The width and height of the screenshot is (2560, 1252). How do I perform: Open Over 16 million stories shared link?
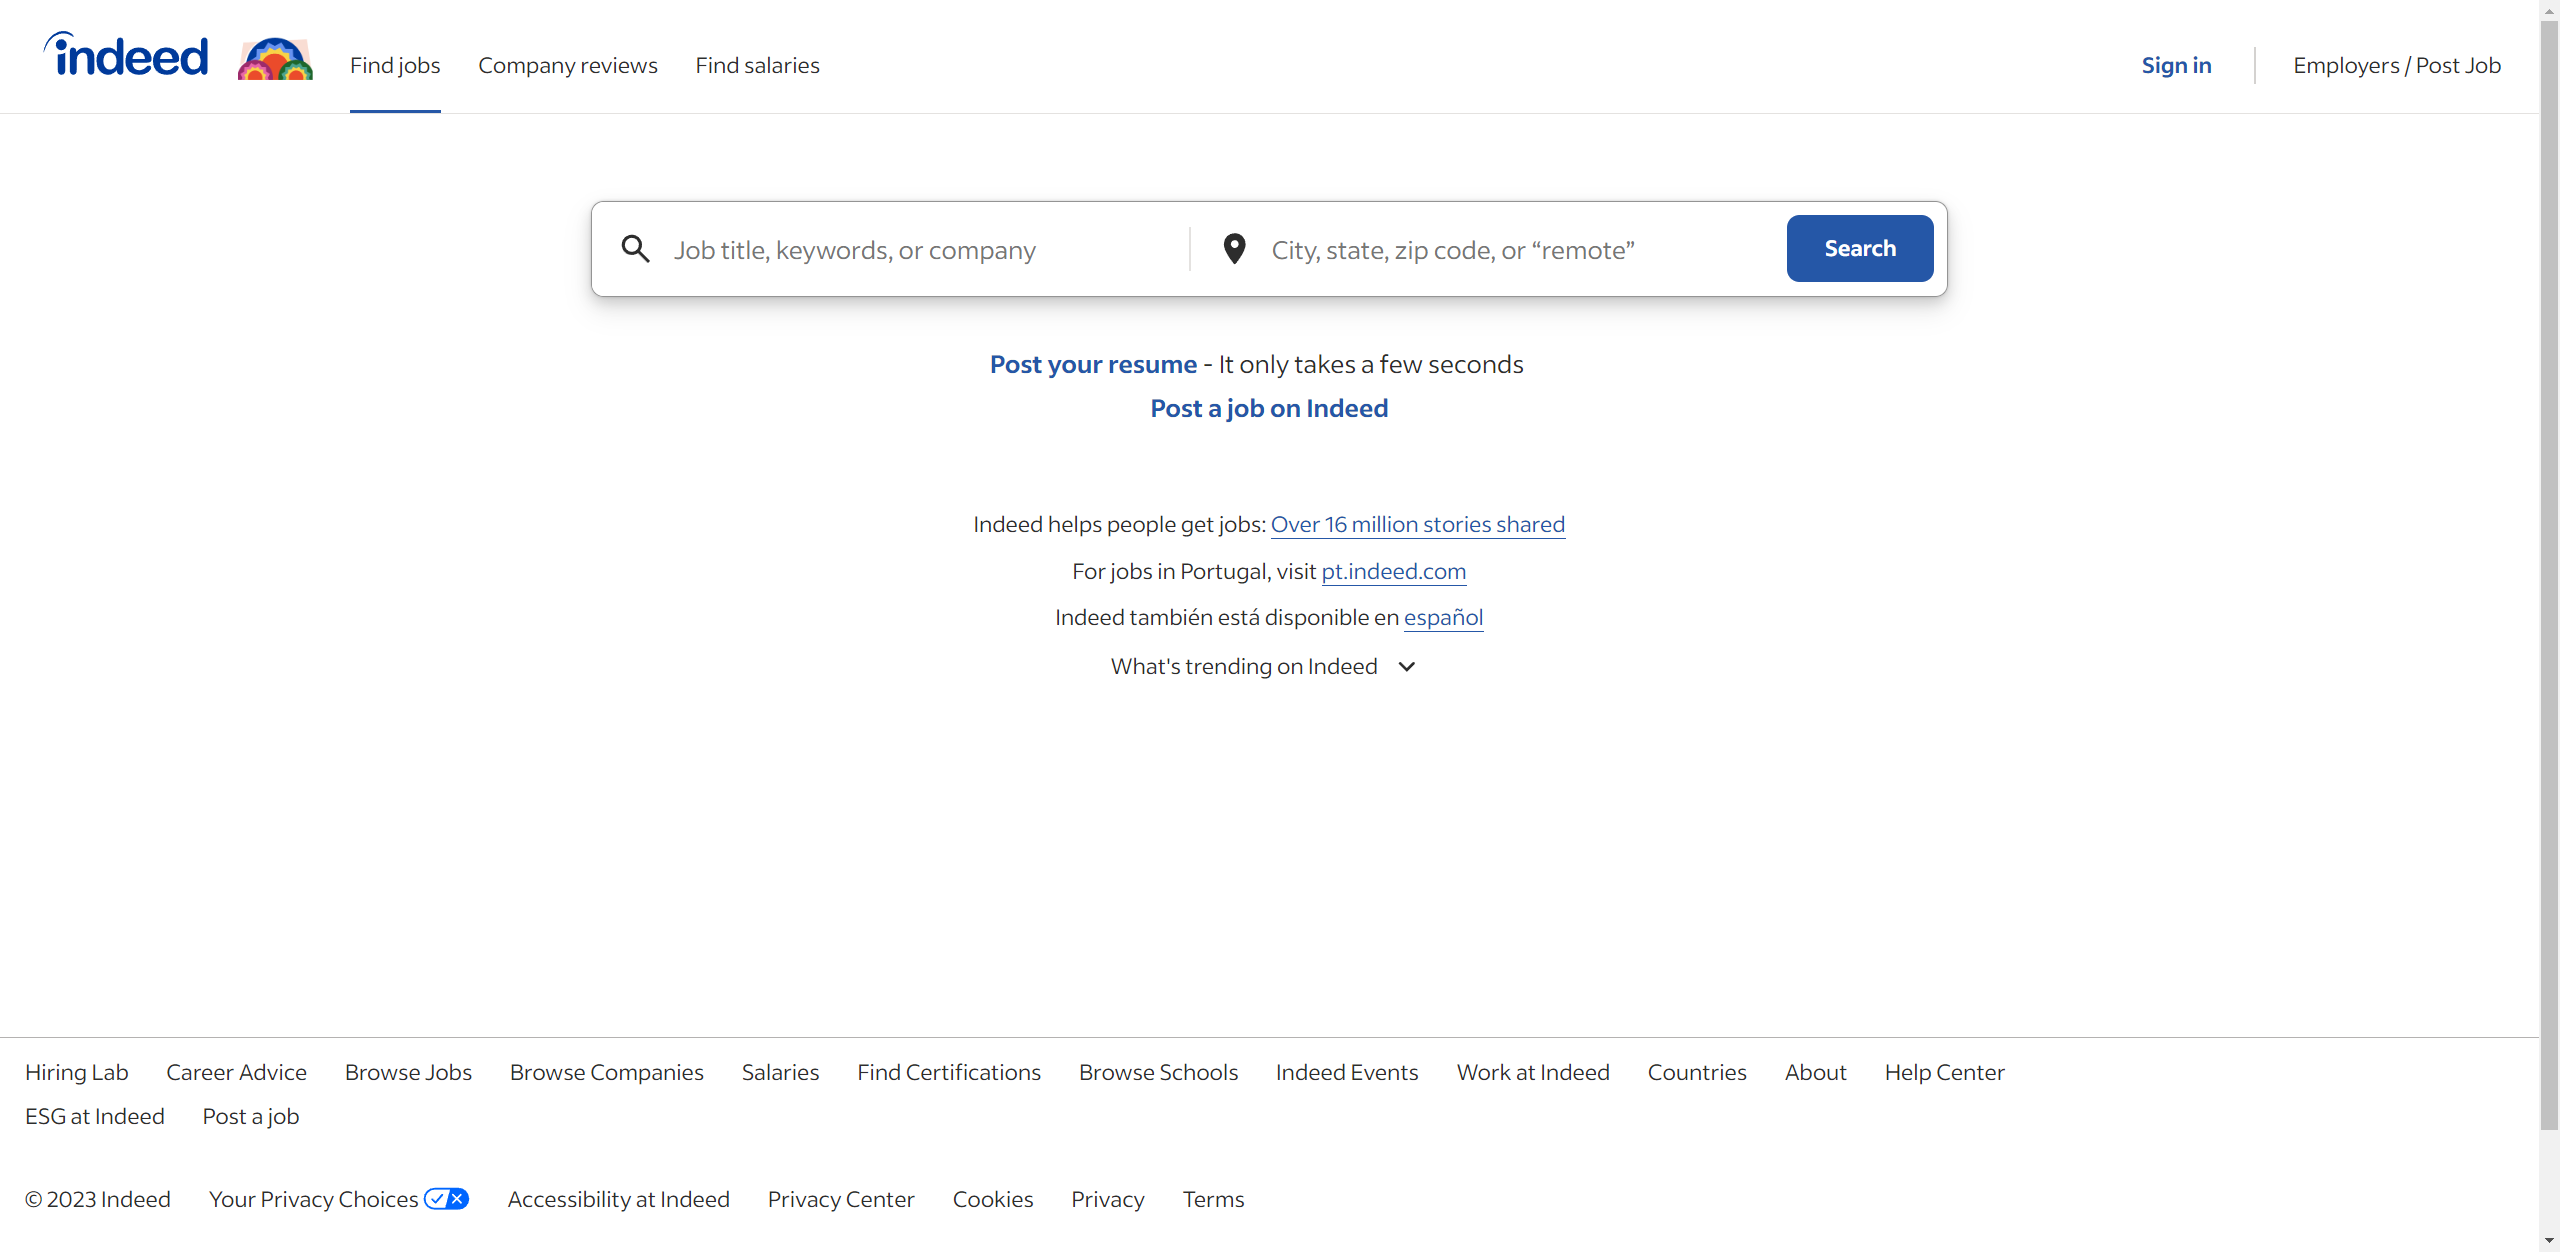click(x=1417, y=524)
